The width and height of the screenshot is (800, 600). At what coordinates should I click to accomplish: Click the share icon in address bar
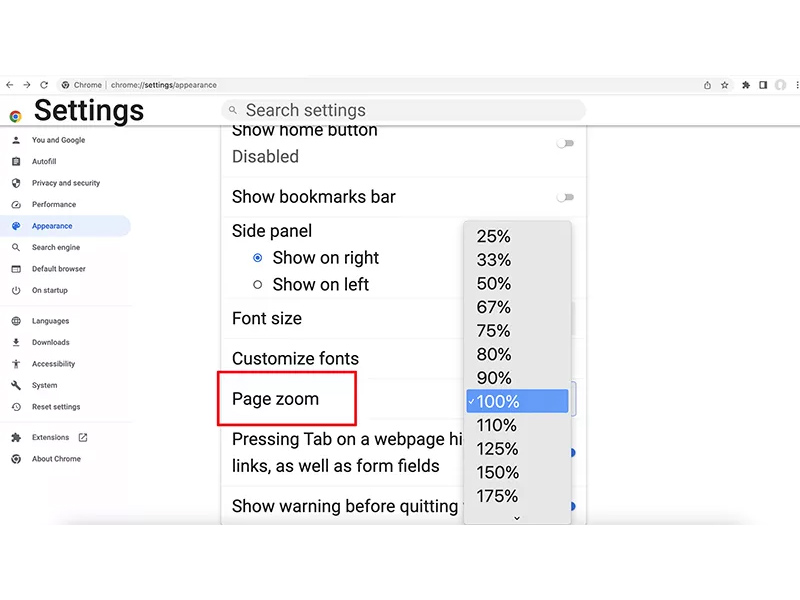[708, 85]
